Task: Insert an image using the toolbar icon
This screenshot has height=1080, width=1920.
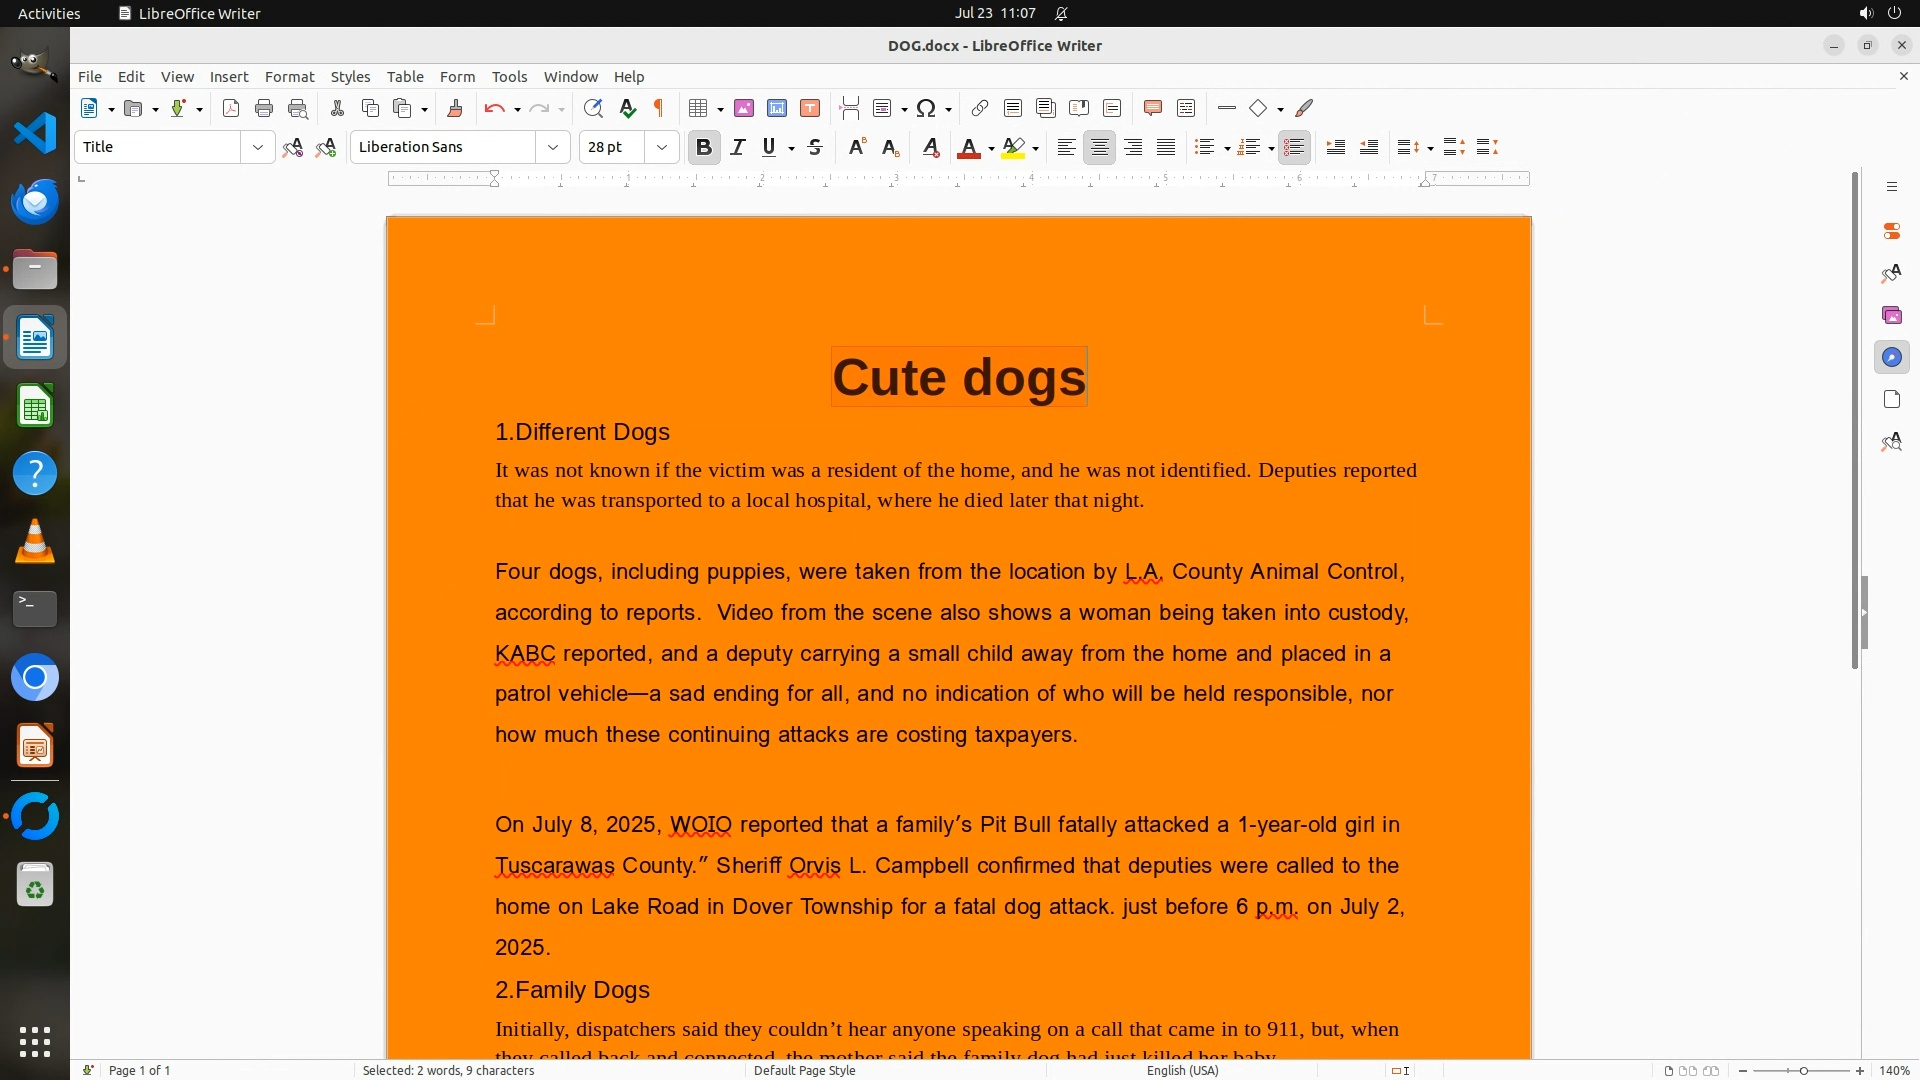Action: (x=743, y=108)
